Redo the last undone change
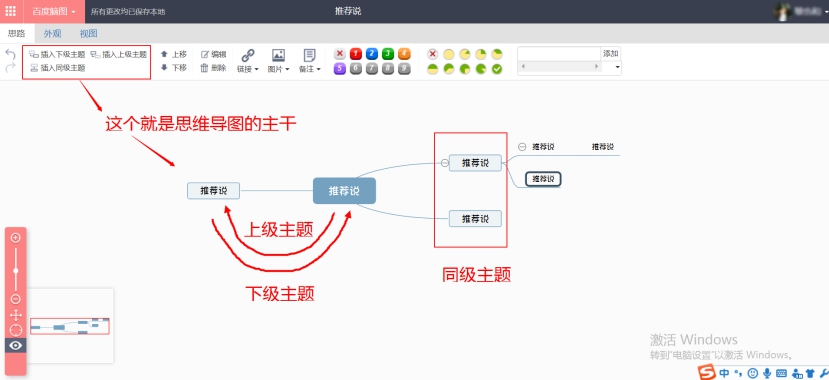Viewport: 829px width, 380px height. point(10,68)
